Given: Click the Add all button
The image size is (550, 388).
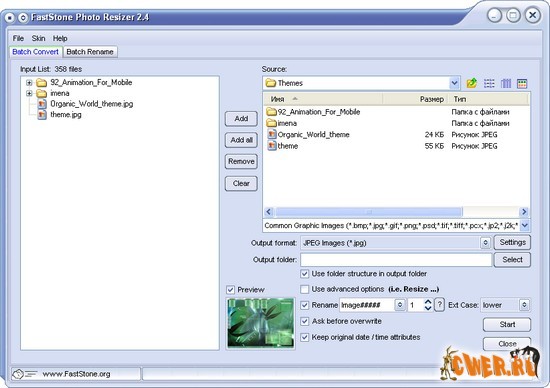Looking at the screenshot, I should [x=241, y=140].
